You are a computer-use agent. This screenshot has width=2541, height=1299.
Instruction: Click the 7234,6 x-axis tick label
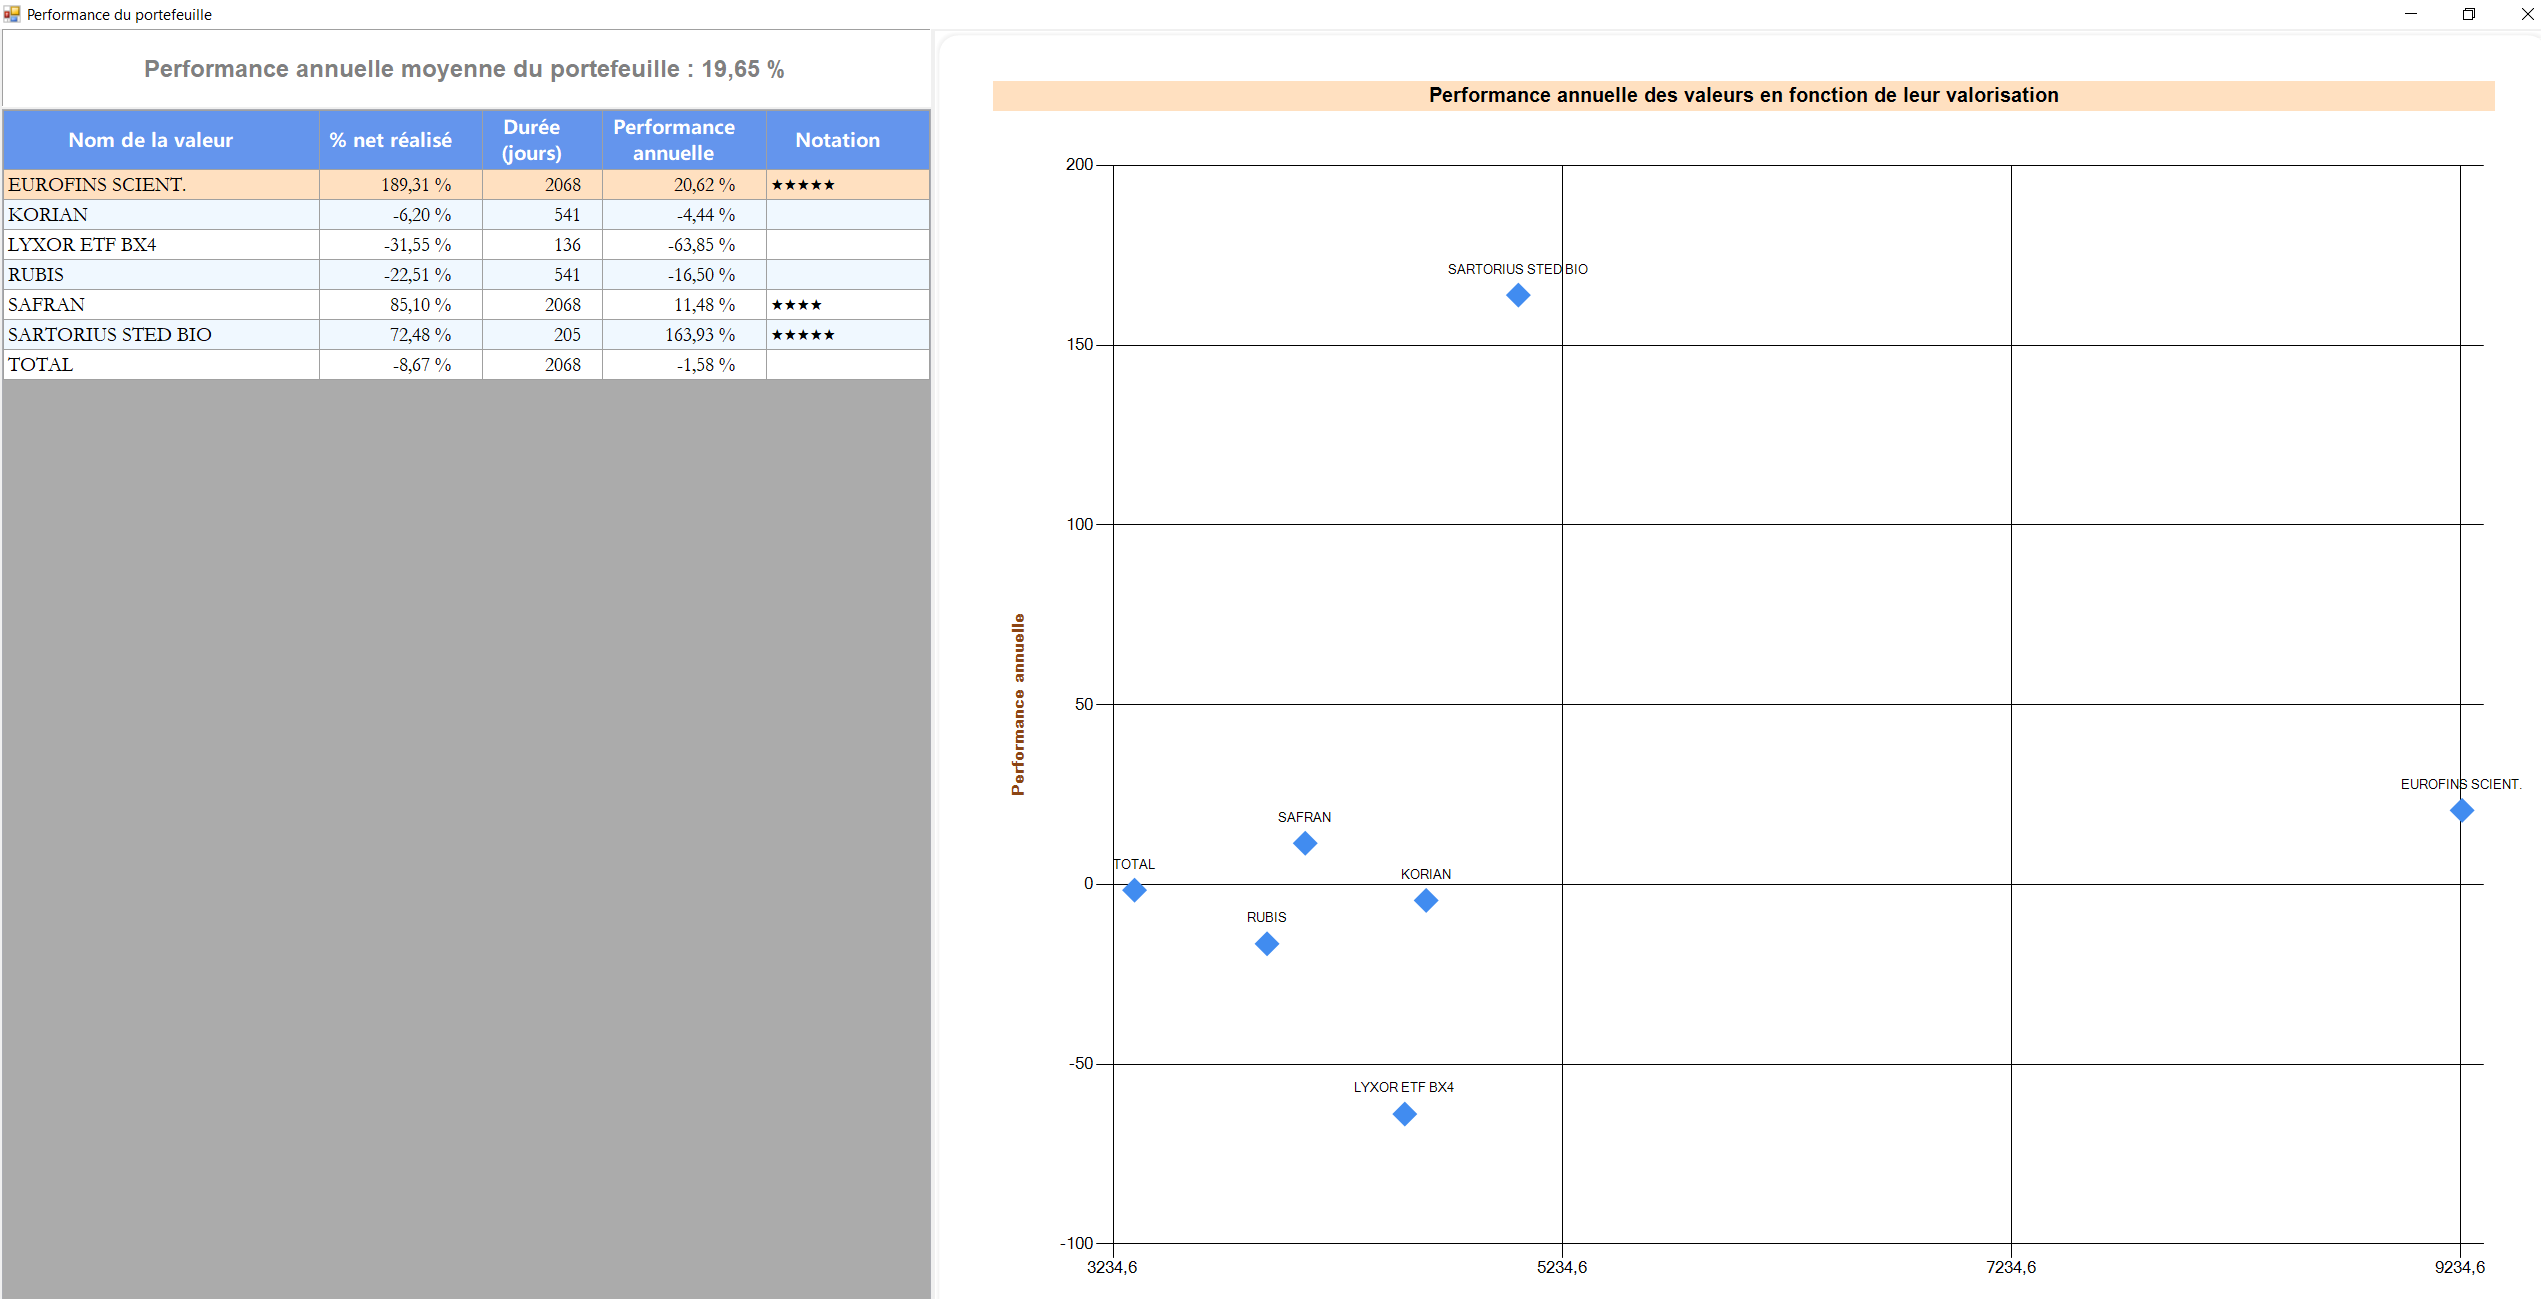(x=2011, y=1267)
